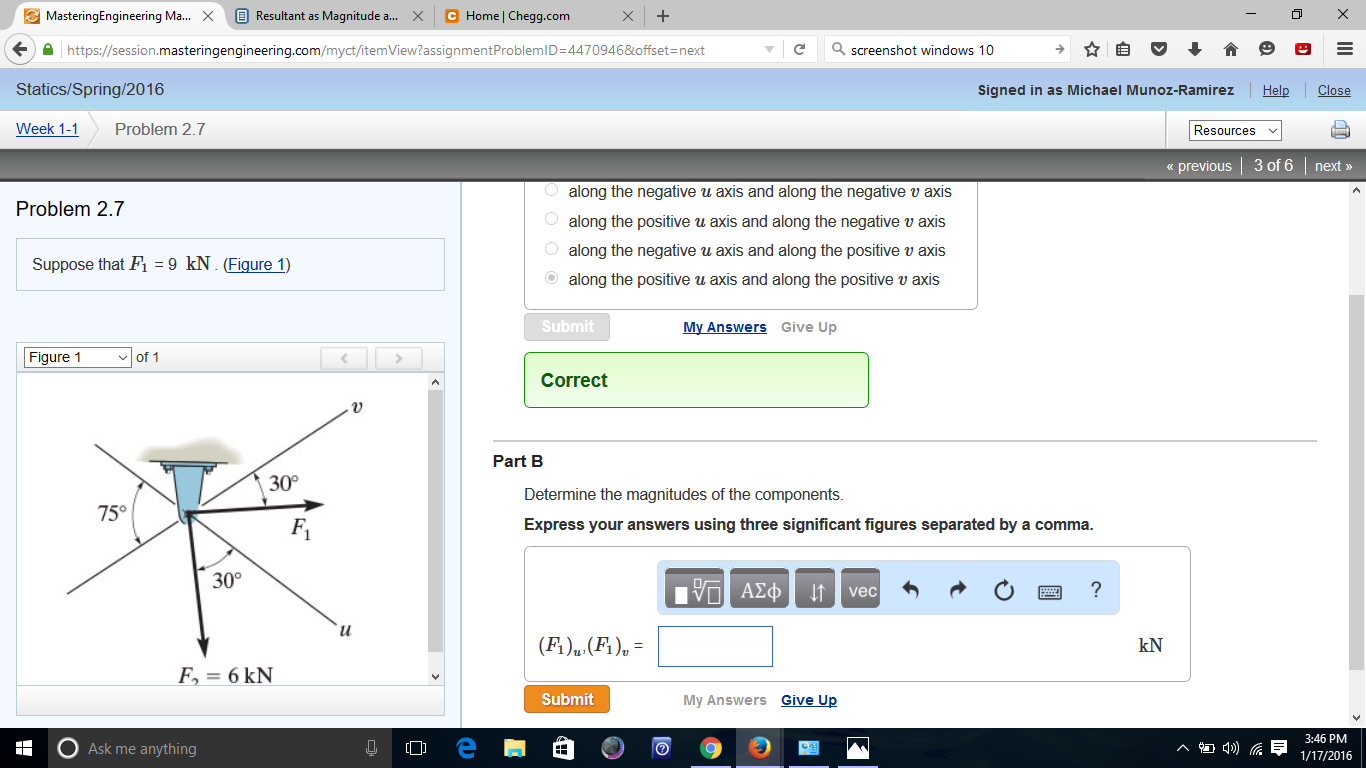Select 'along the positive u axis and negative v axis' option
1366x768 pixels.
click(x=551, y=218)
